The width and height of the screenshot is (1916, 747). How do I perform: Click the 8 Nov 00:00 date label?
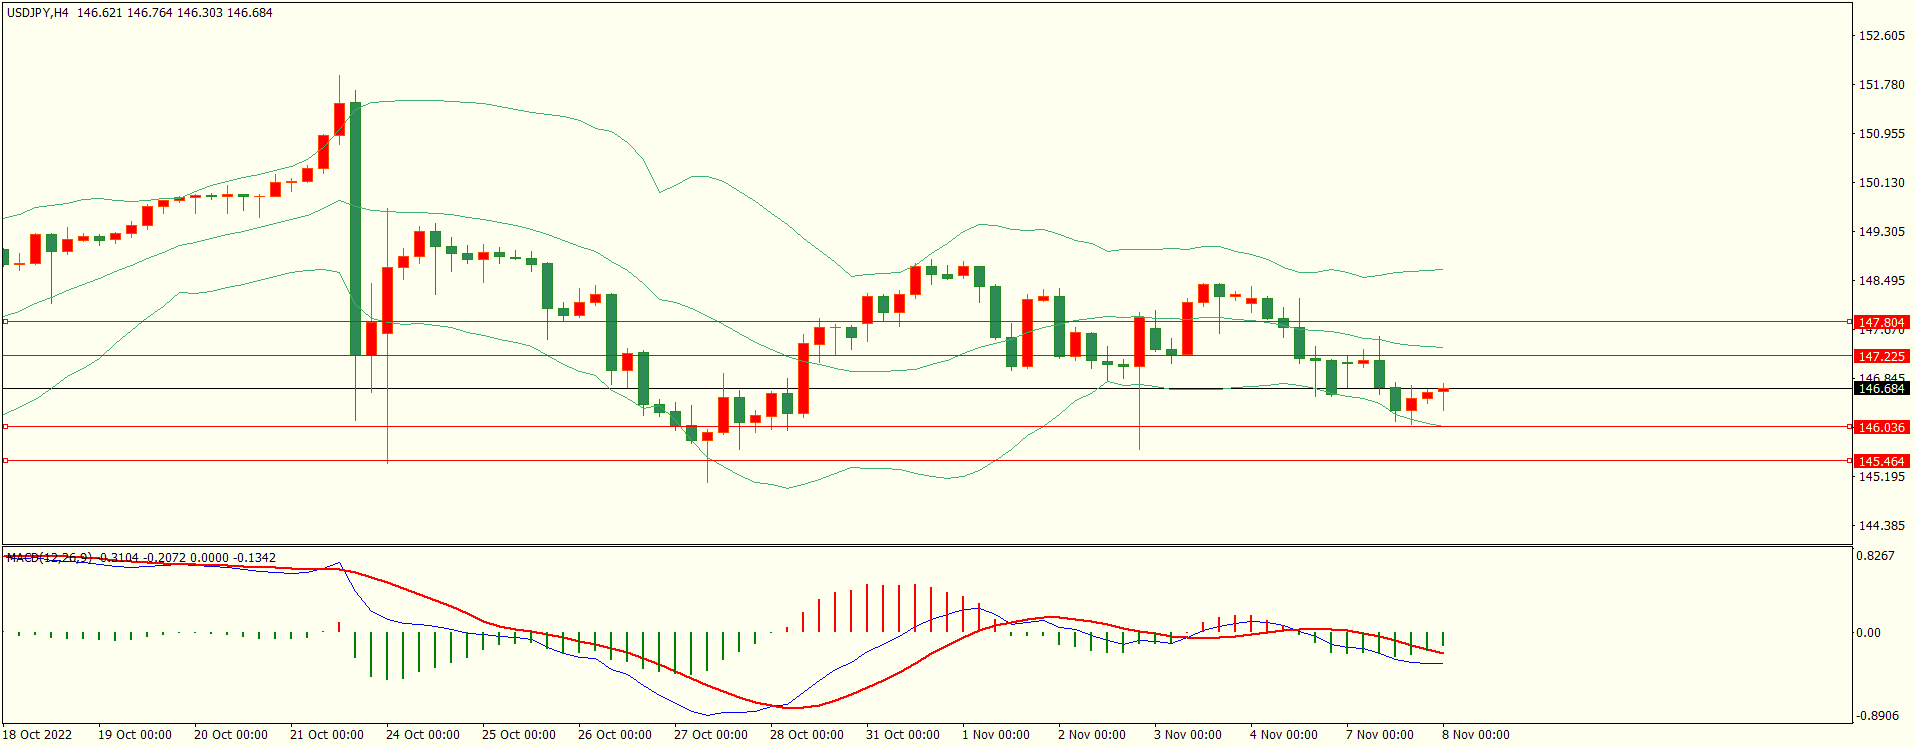1475,735
